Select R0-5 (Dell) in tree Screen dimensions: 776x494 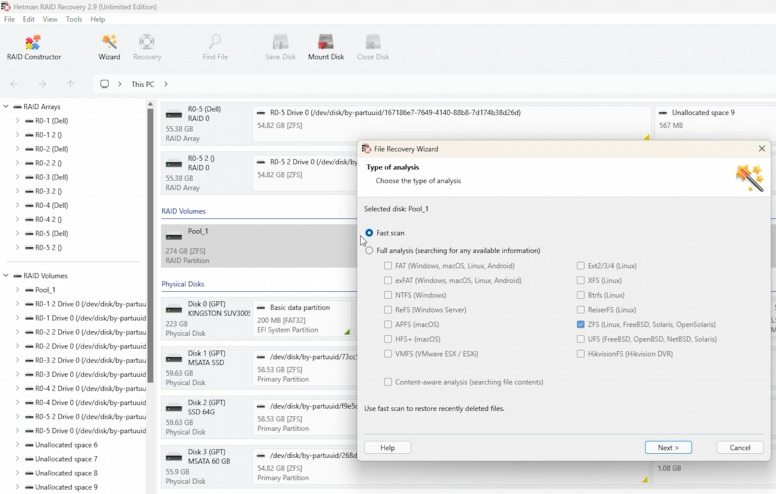[51, 234]
